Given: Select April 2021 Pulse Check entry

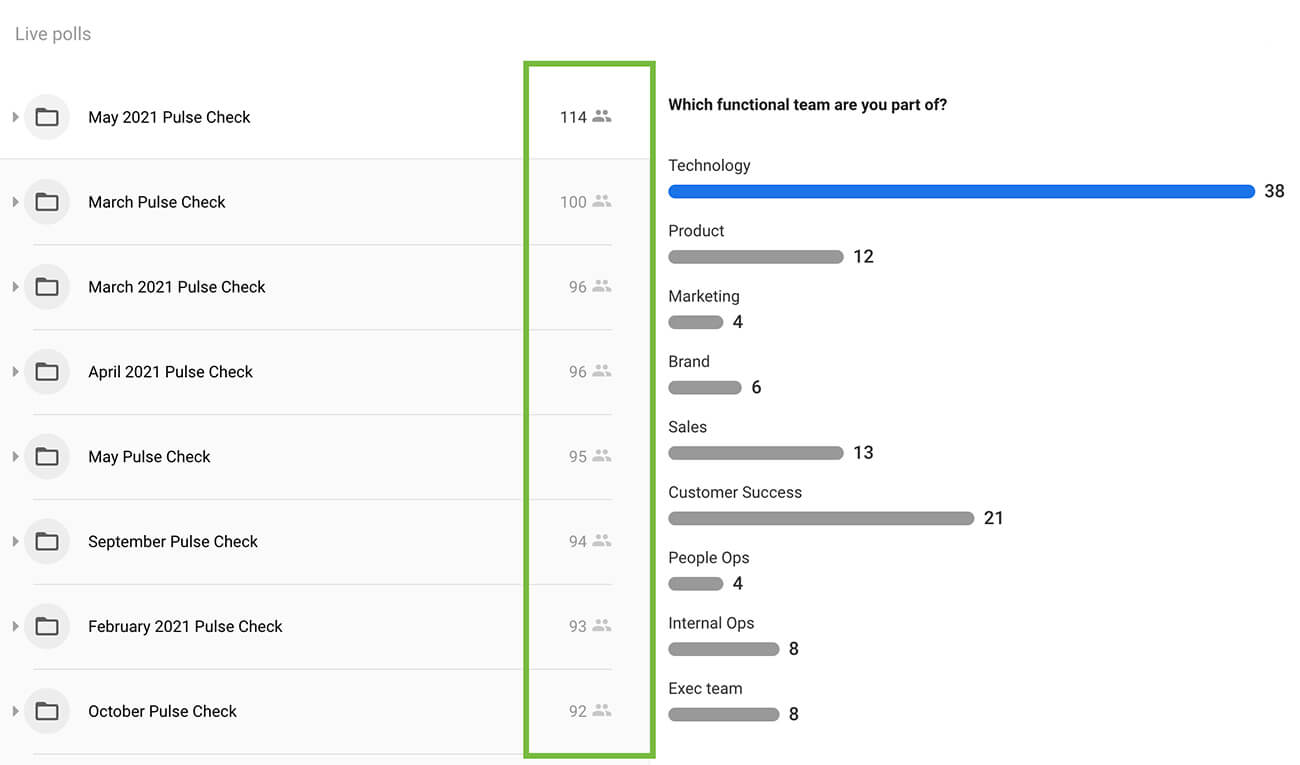Looking at the screenshot, I should coord(171,372).
